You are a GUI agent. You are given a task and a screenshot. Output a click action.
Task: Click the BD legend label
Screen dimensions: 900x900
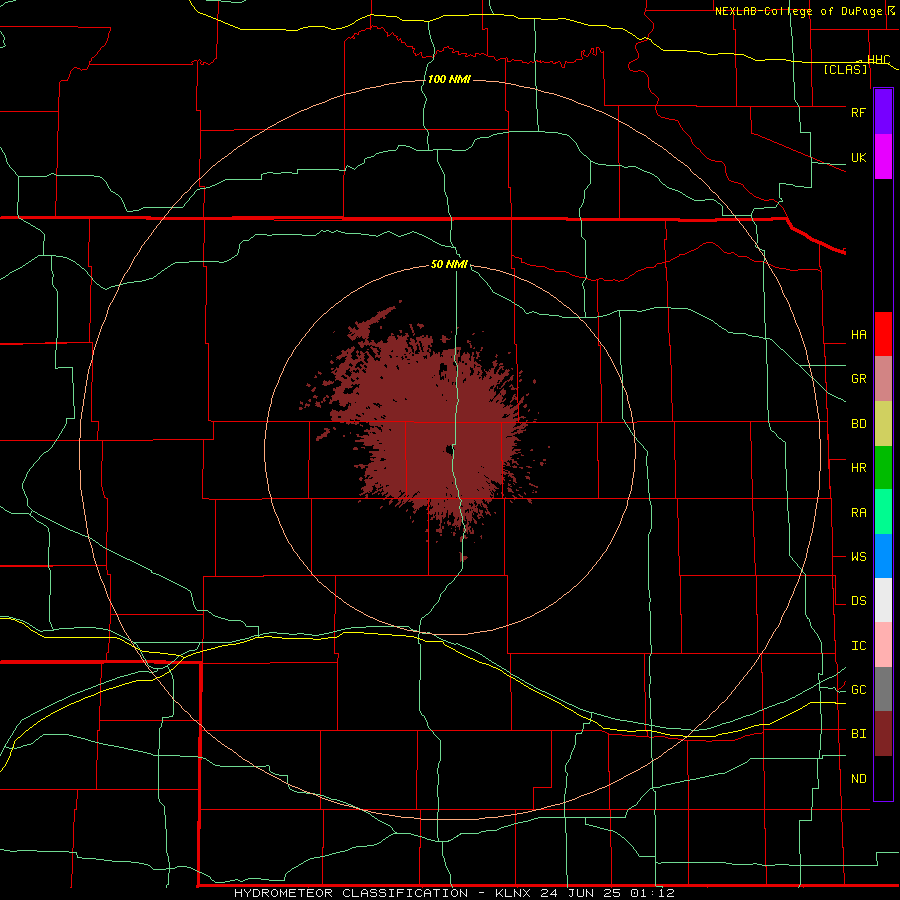pyautogui.click(x=858, y=424)
